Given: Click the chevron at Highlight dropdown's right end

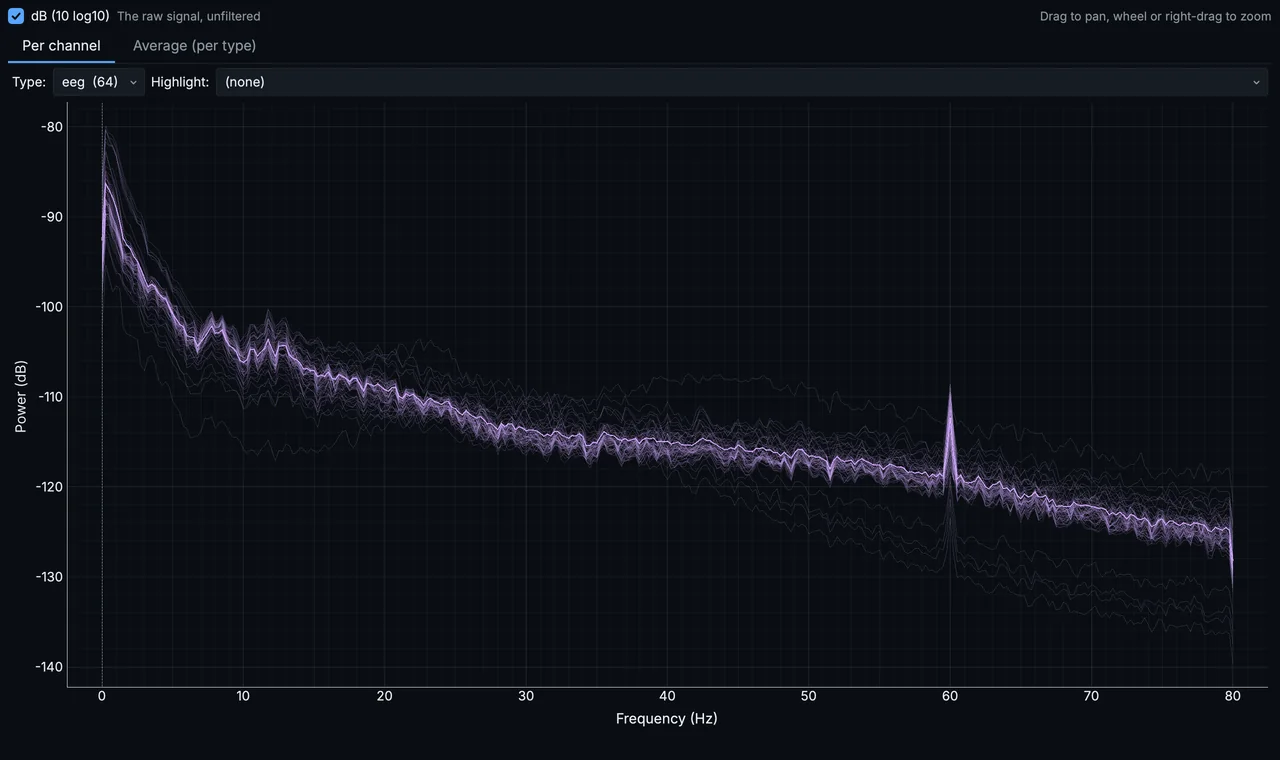Looking at the screenshot, I should pyautogui.click(x=1256, y=82).
